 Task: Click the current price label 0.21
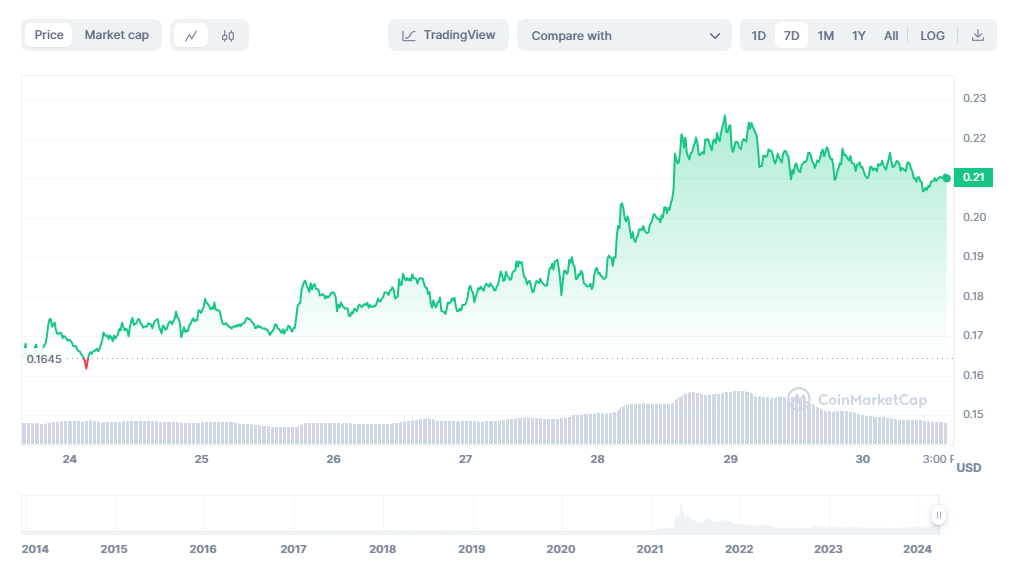pyautogui.click(x=973, y=177)
